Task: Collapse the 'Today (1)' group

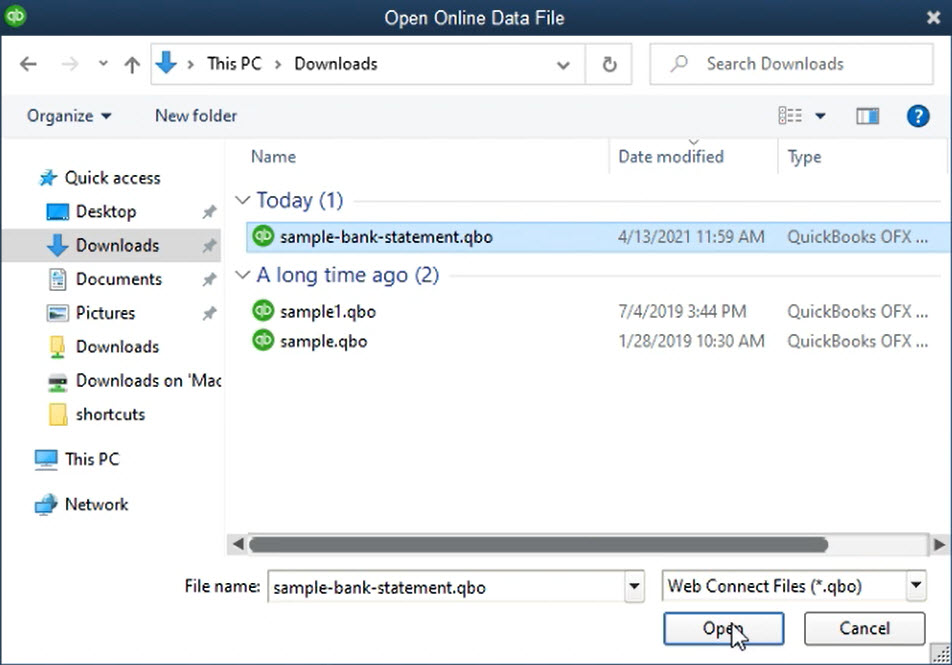Action: [242, 200]
